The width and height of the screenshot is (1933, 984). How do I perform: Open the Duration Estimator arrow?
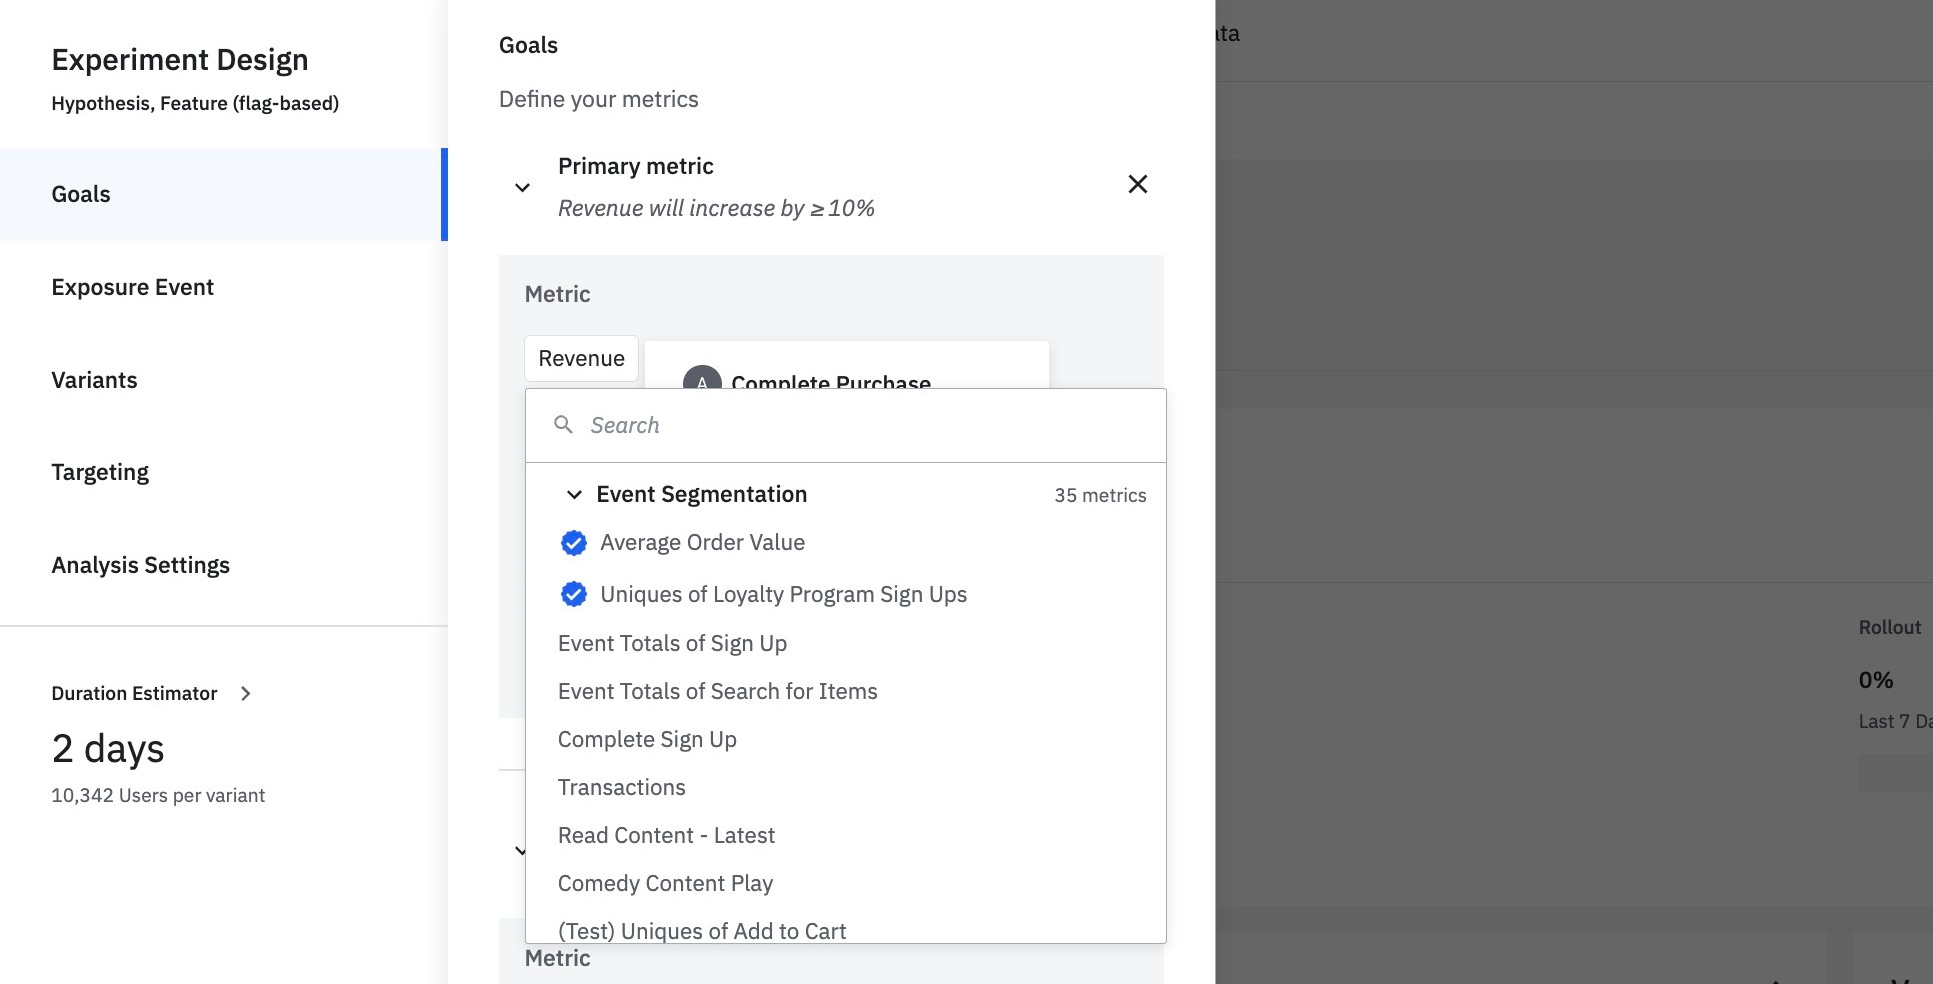(246, 693)
